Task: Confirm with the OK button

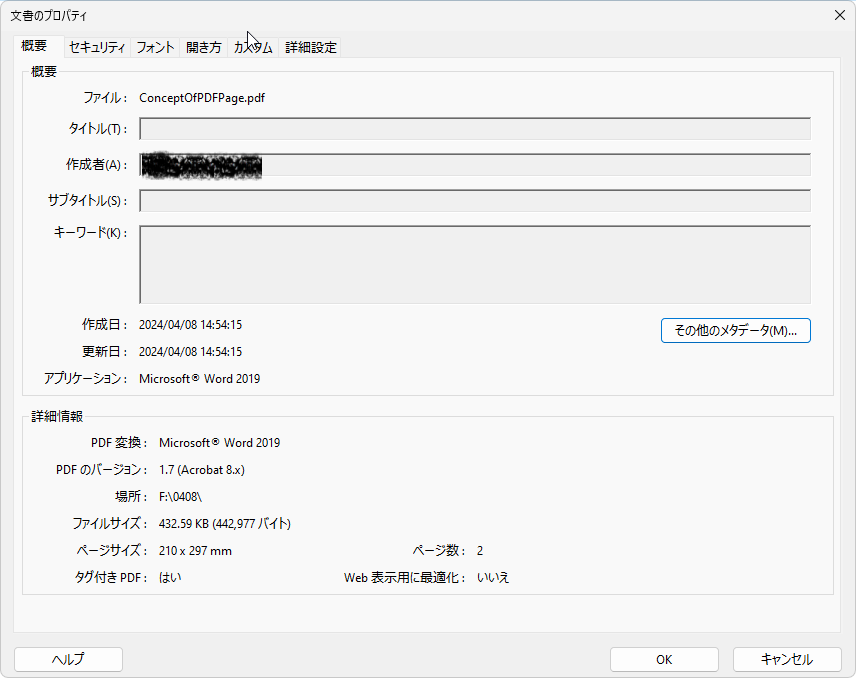Action: [x=664, y=659]
